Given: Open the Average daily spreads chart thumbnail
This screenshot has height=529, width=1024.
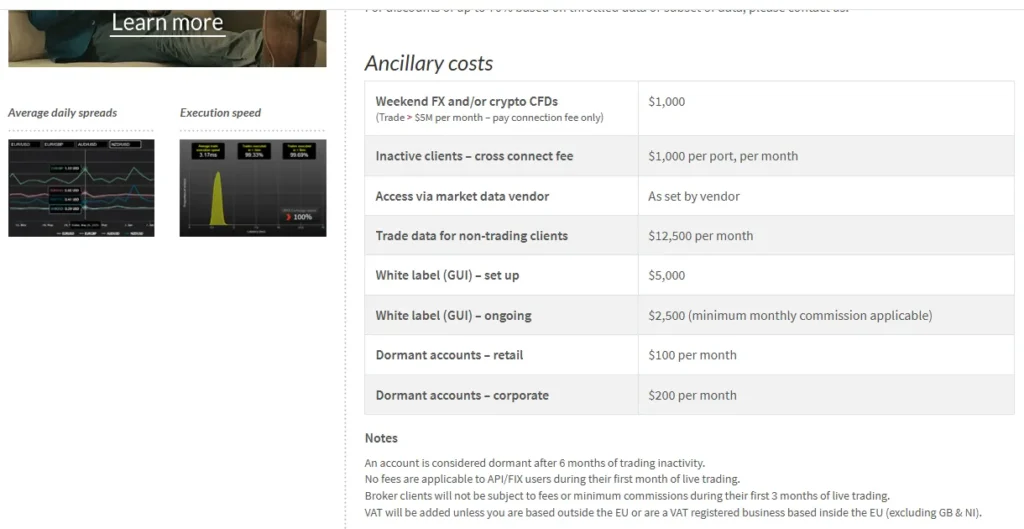Looking at the screenshot, I should pos(81,188).
